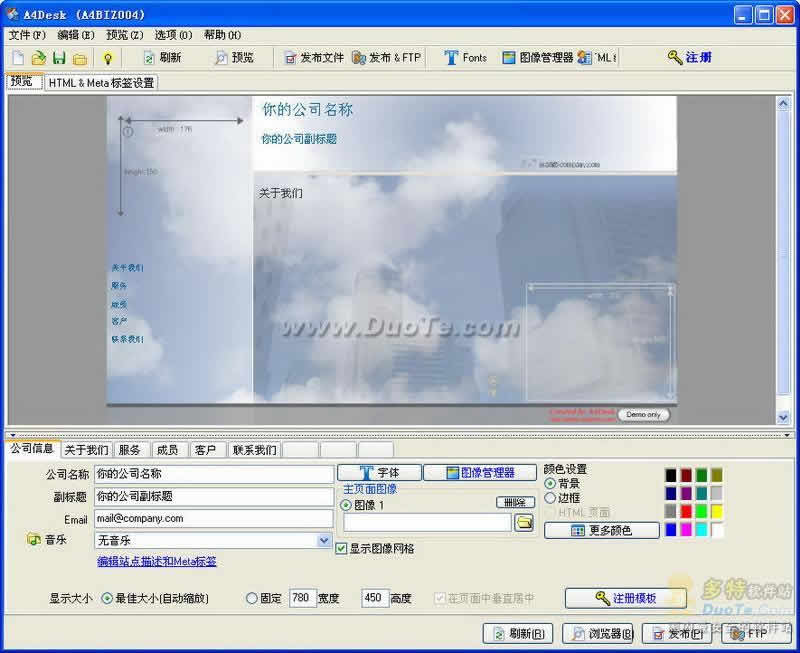Expand the 无音乐 music dropdown
The height and width of the screenshot is (653, 800).
324,540
